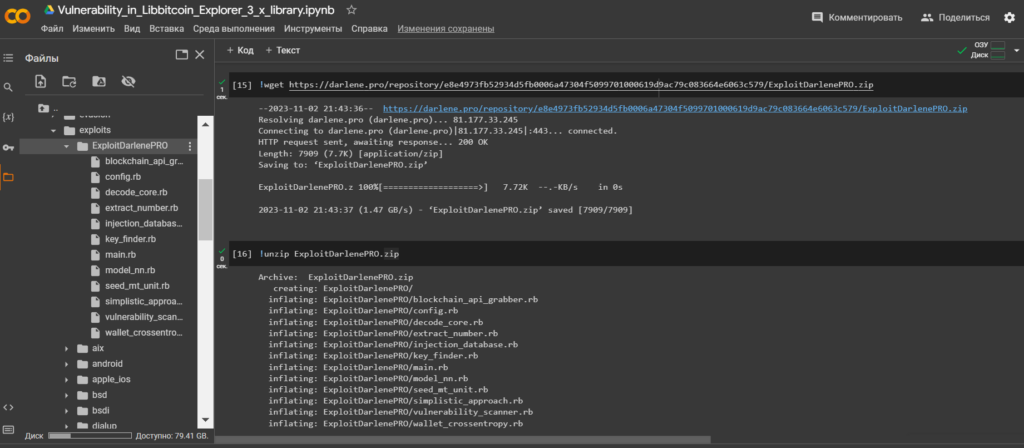Add a code cell with + Код
The width and height of the screenshot is (1024, 448).
240,50
